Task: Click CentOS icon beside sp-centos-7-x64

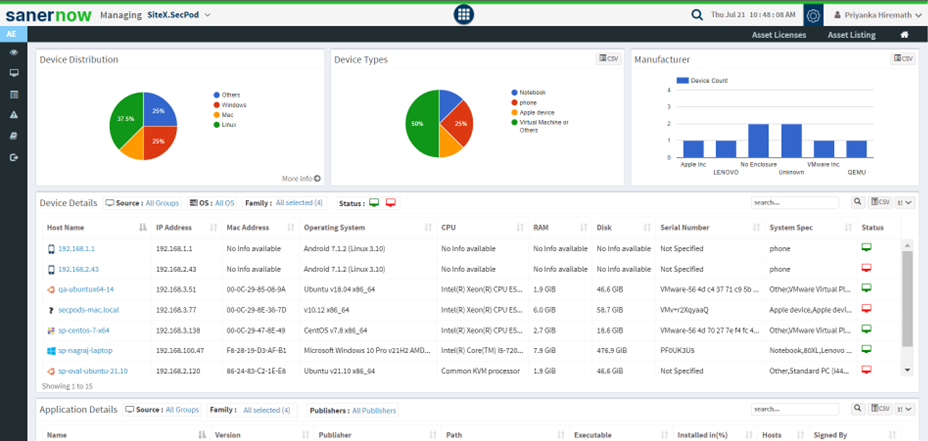Action: 51,330
